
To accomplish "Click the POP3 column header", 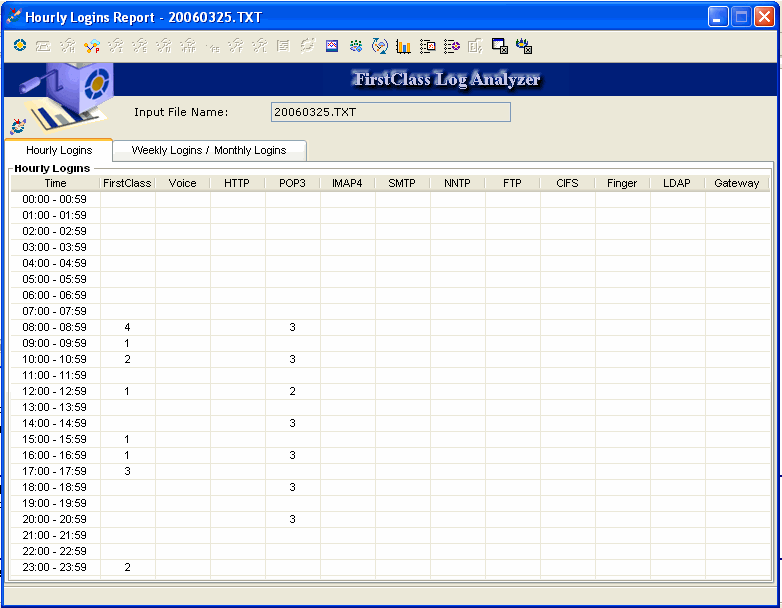I will 292,183.
